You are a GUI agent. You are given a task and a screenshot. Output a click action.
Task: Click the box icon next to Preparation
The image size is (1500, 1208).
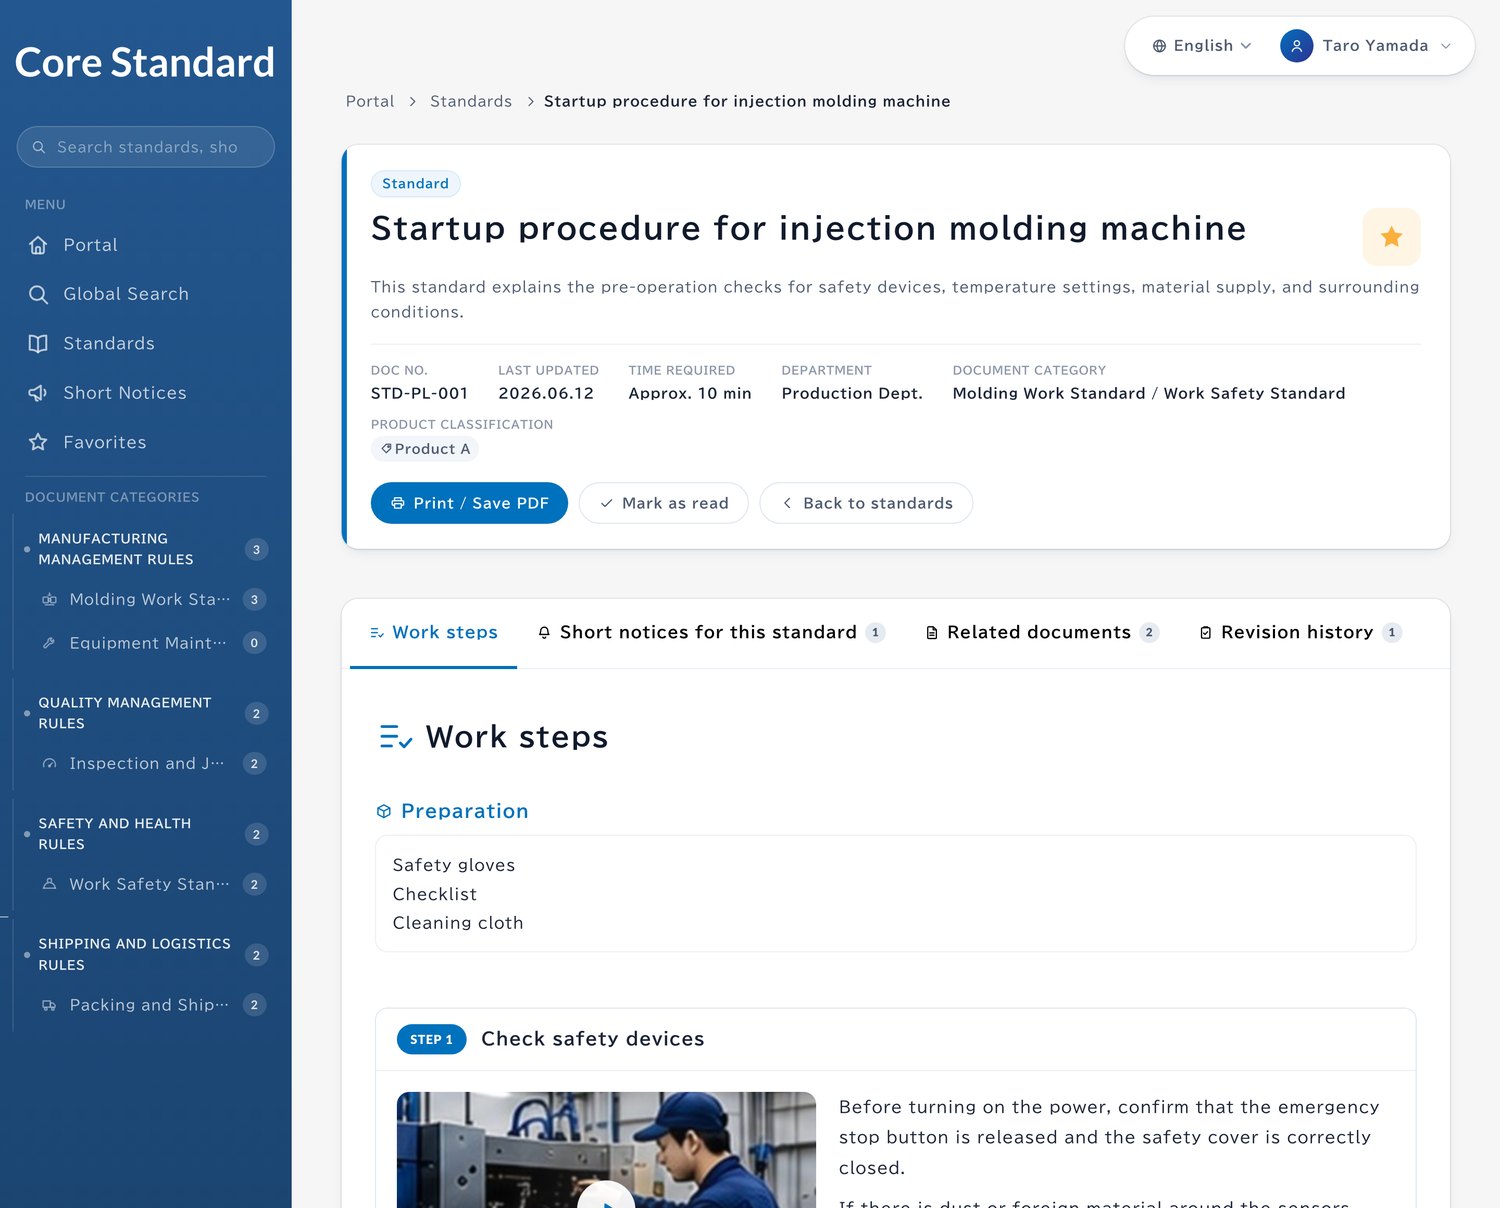(383, 811)
